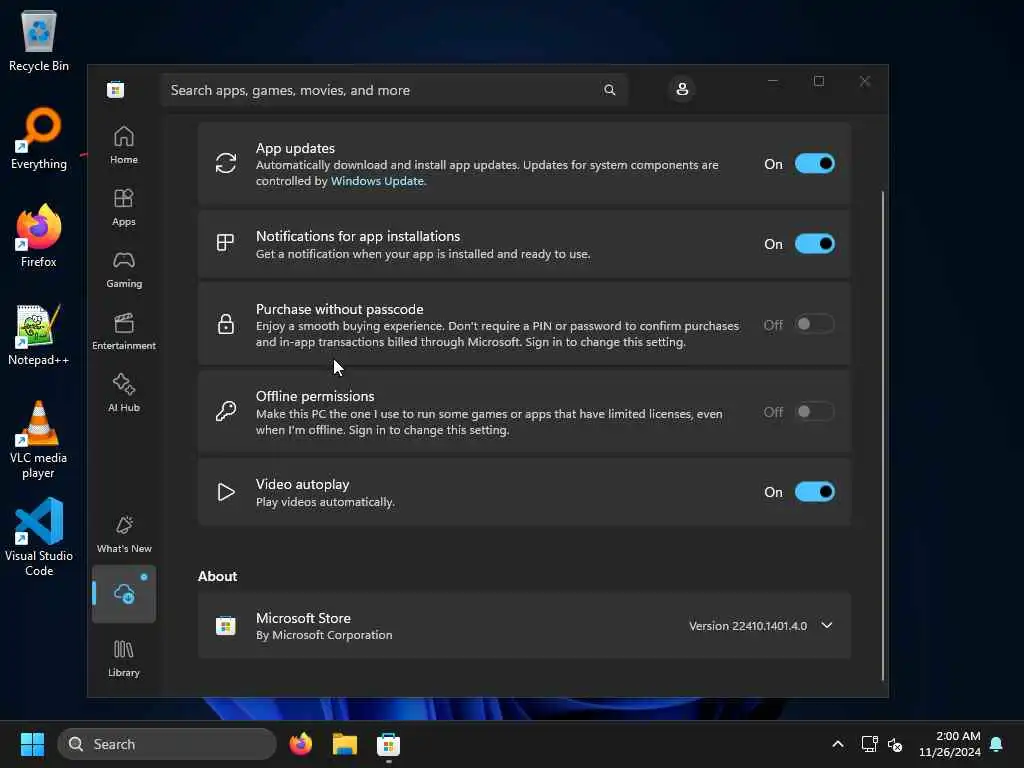
Task: Click the Microsoft Store icon in About row
Action: 226,626
